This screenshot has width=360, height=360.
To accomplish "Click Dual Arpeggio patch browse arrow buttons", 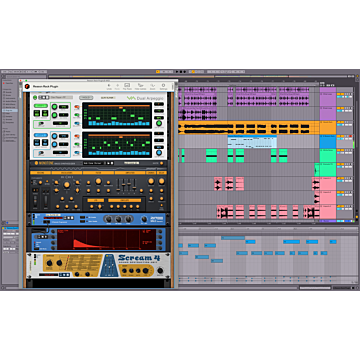I will 45,97.
